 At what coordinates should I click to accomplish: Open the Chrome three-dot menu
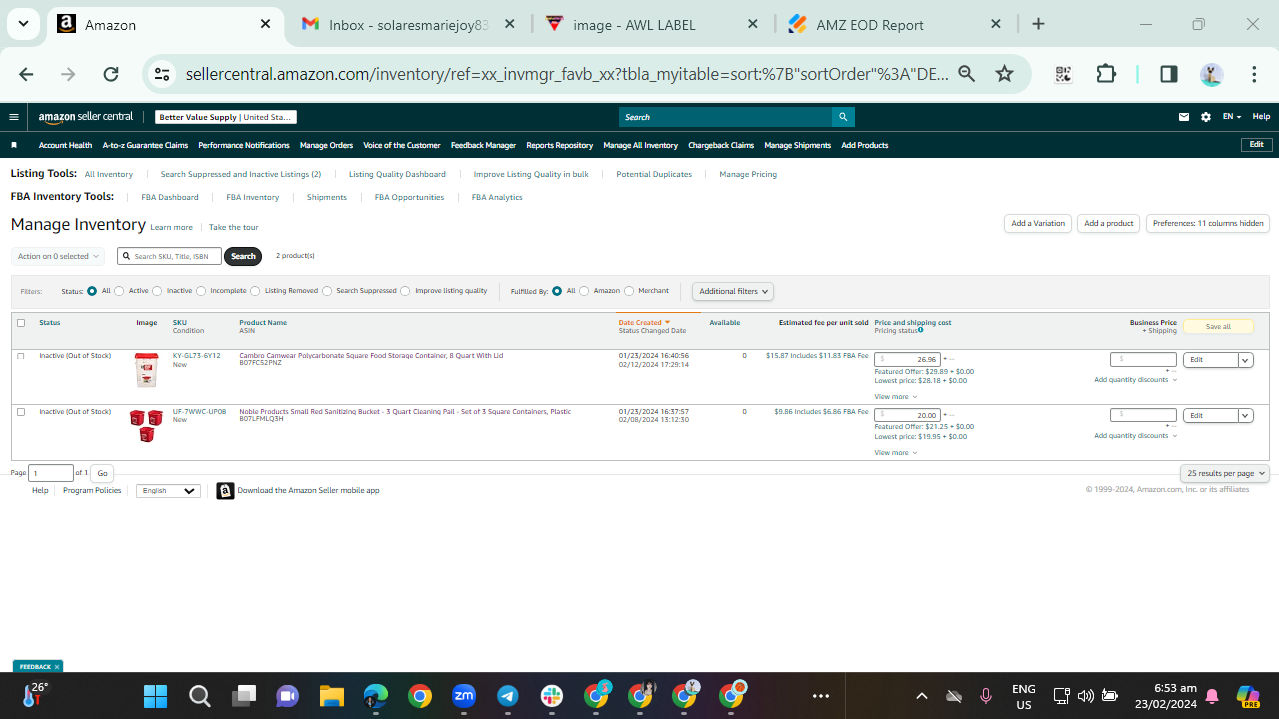coord(1254,74)
